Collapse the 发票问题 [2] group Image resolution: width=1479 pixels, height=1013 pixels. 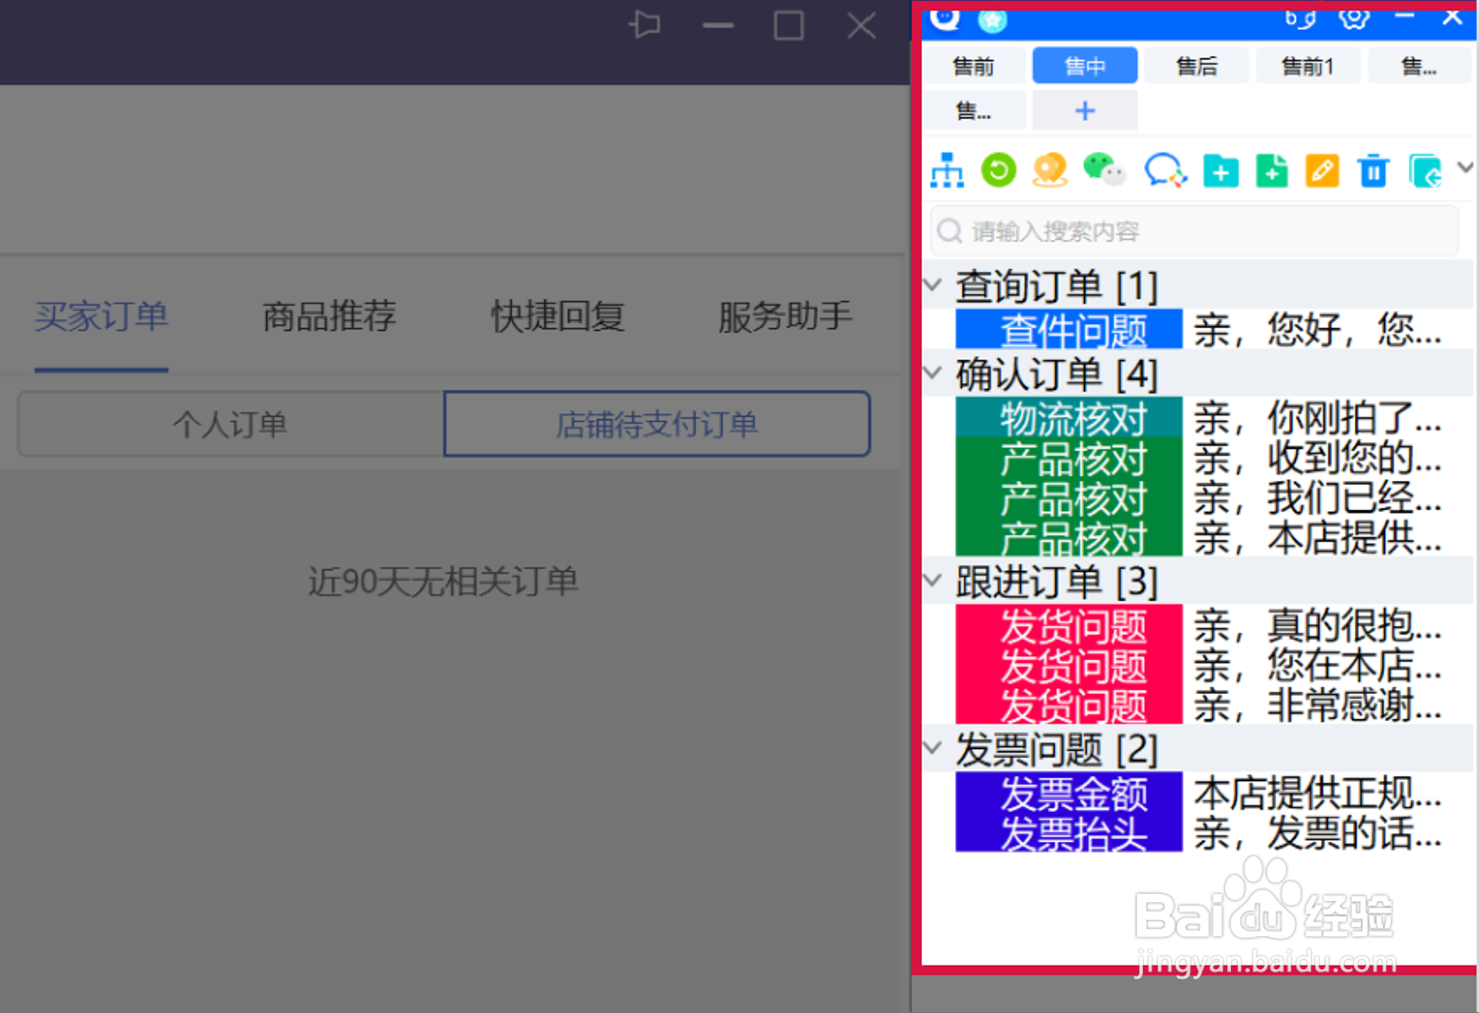click(934, 748)
